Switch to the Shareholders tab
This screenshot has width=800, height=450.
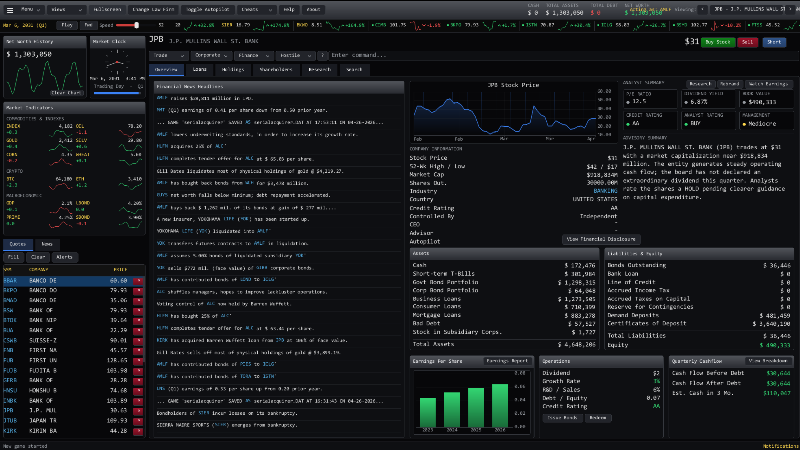276,70
